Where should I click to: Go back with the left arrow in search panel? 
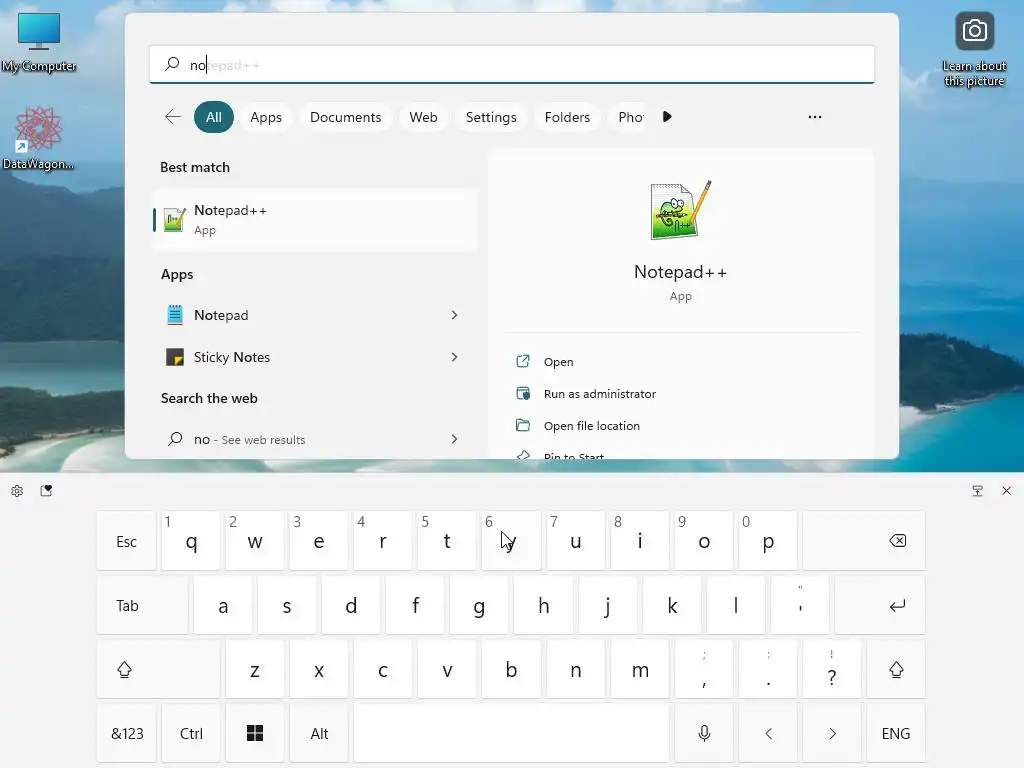tap(172, 117)
